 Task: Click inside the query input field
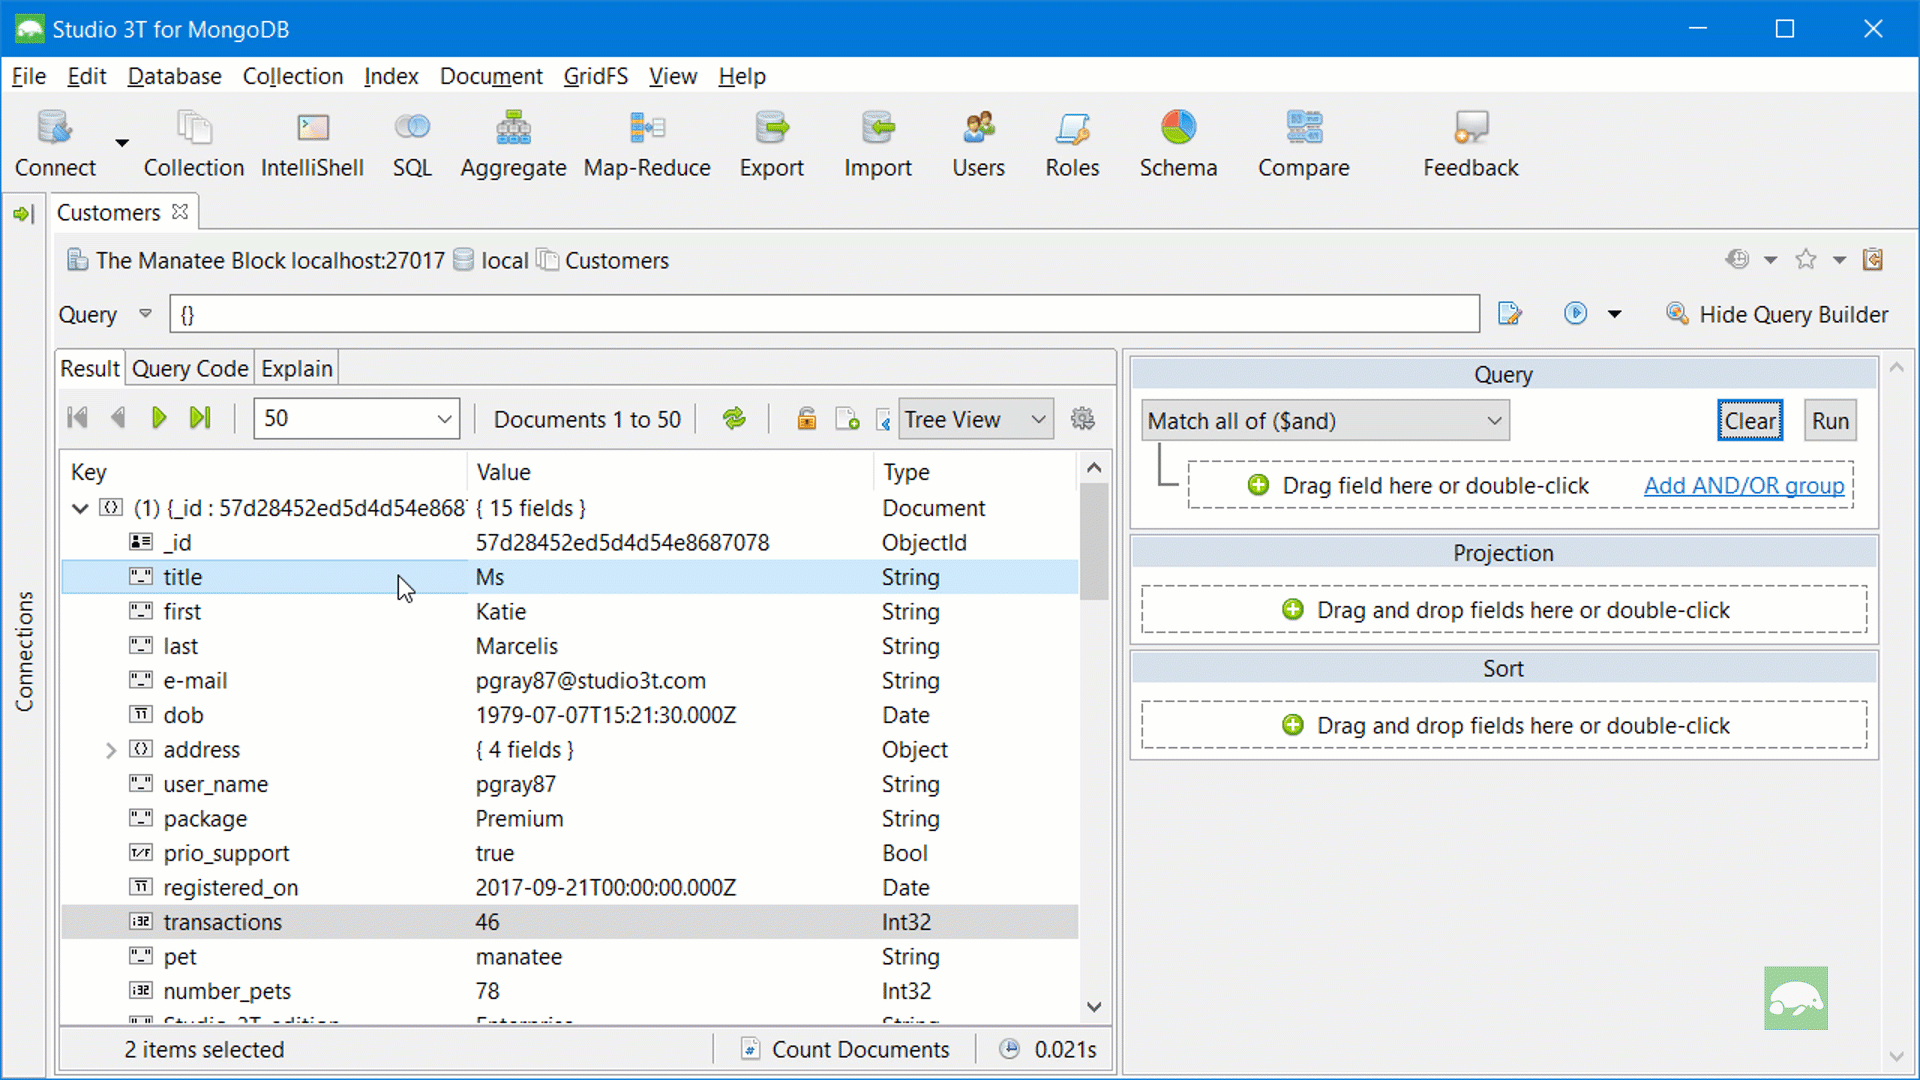coord(824,314)
